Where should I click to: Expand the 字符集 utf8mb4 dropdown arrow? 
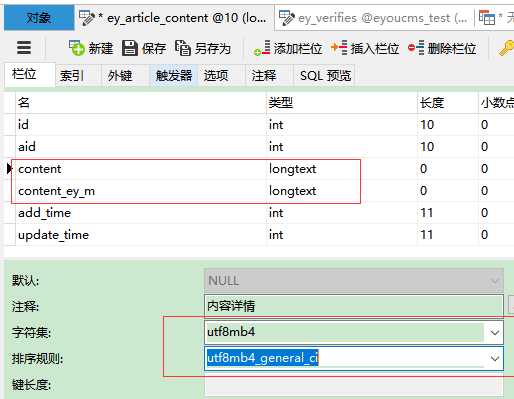[x=495, y=332]
